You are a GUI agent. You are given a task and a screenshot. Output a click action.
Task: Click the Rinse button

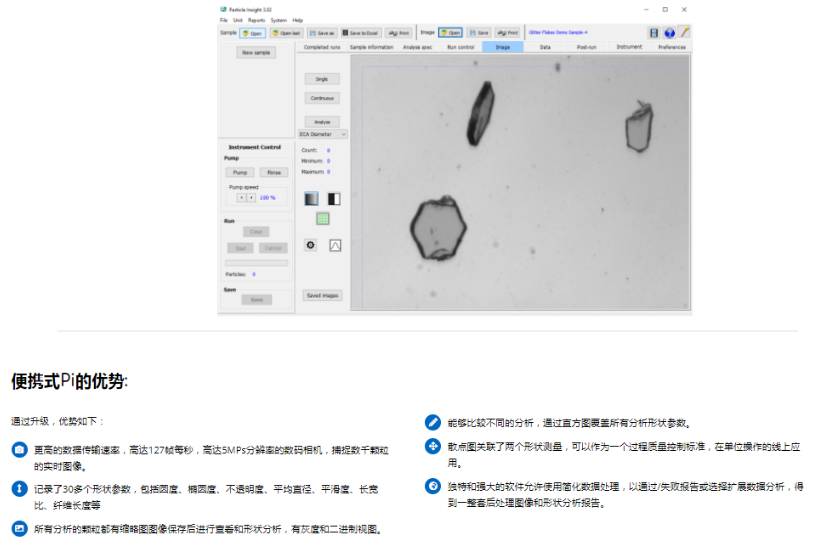pos(274,172)
